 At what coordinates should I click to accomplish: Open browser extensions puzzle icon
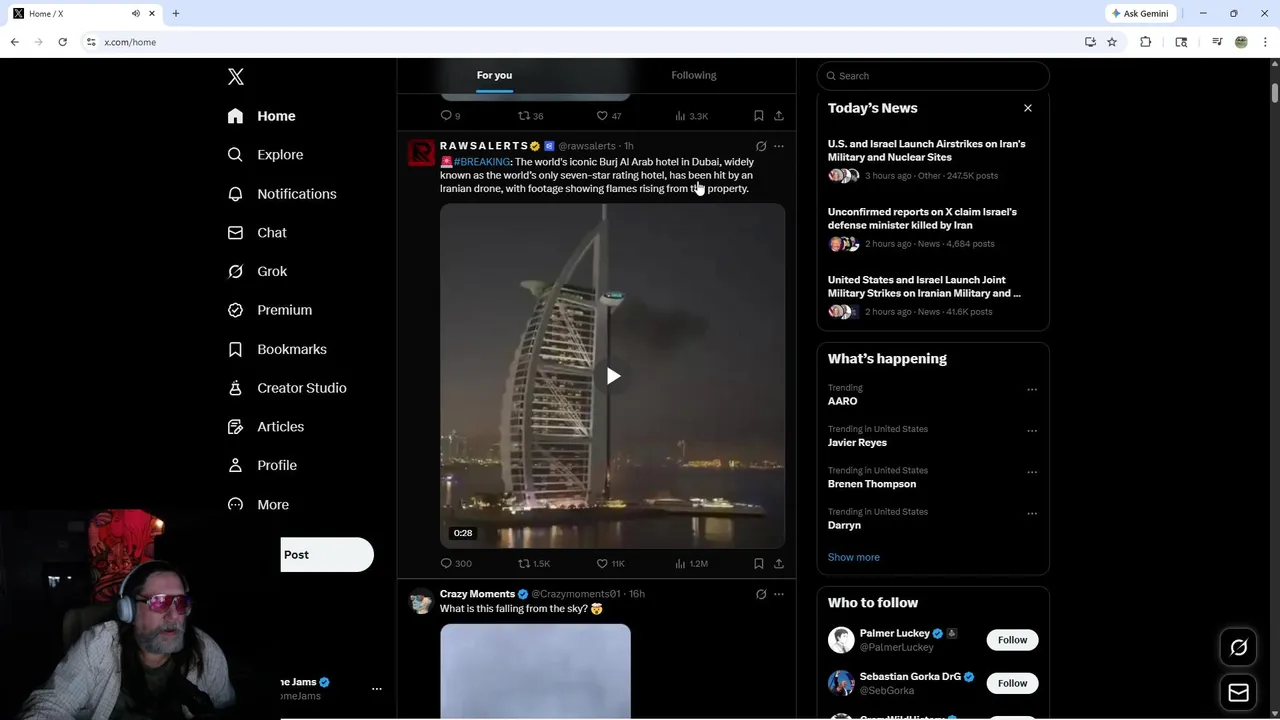1146,42
